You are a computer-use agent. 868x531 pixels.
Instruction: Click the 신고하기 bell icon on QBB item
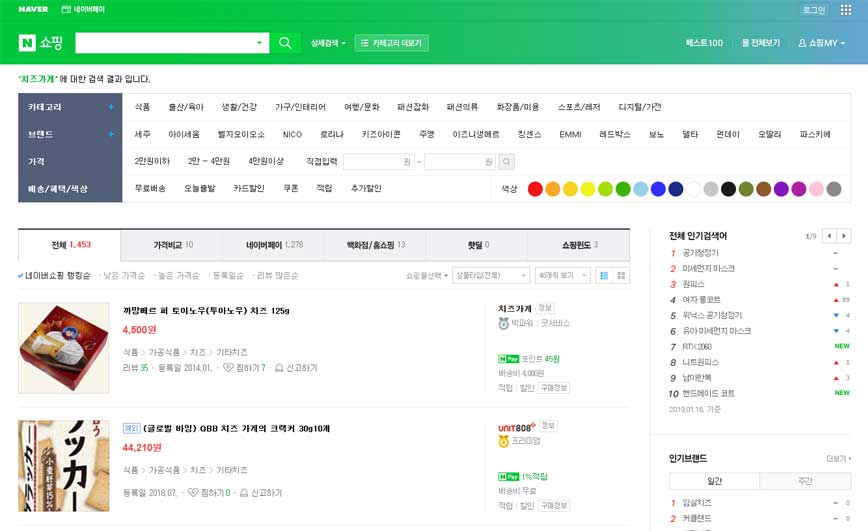pyautogui.click(x=244, y=492)
